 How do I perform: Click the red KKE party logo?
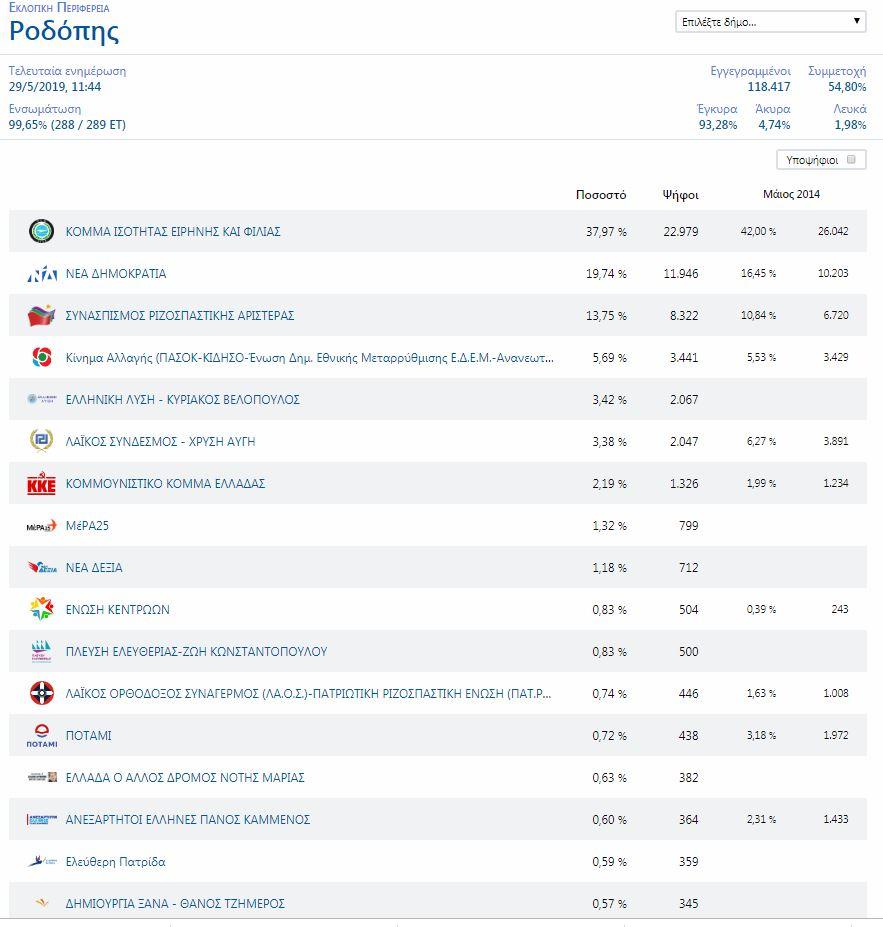pos(41,484)
